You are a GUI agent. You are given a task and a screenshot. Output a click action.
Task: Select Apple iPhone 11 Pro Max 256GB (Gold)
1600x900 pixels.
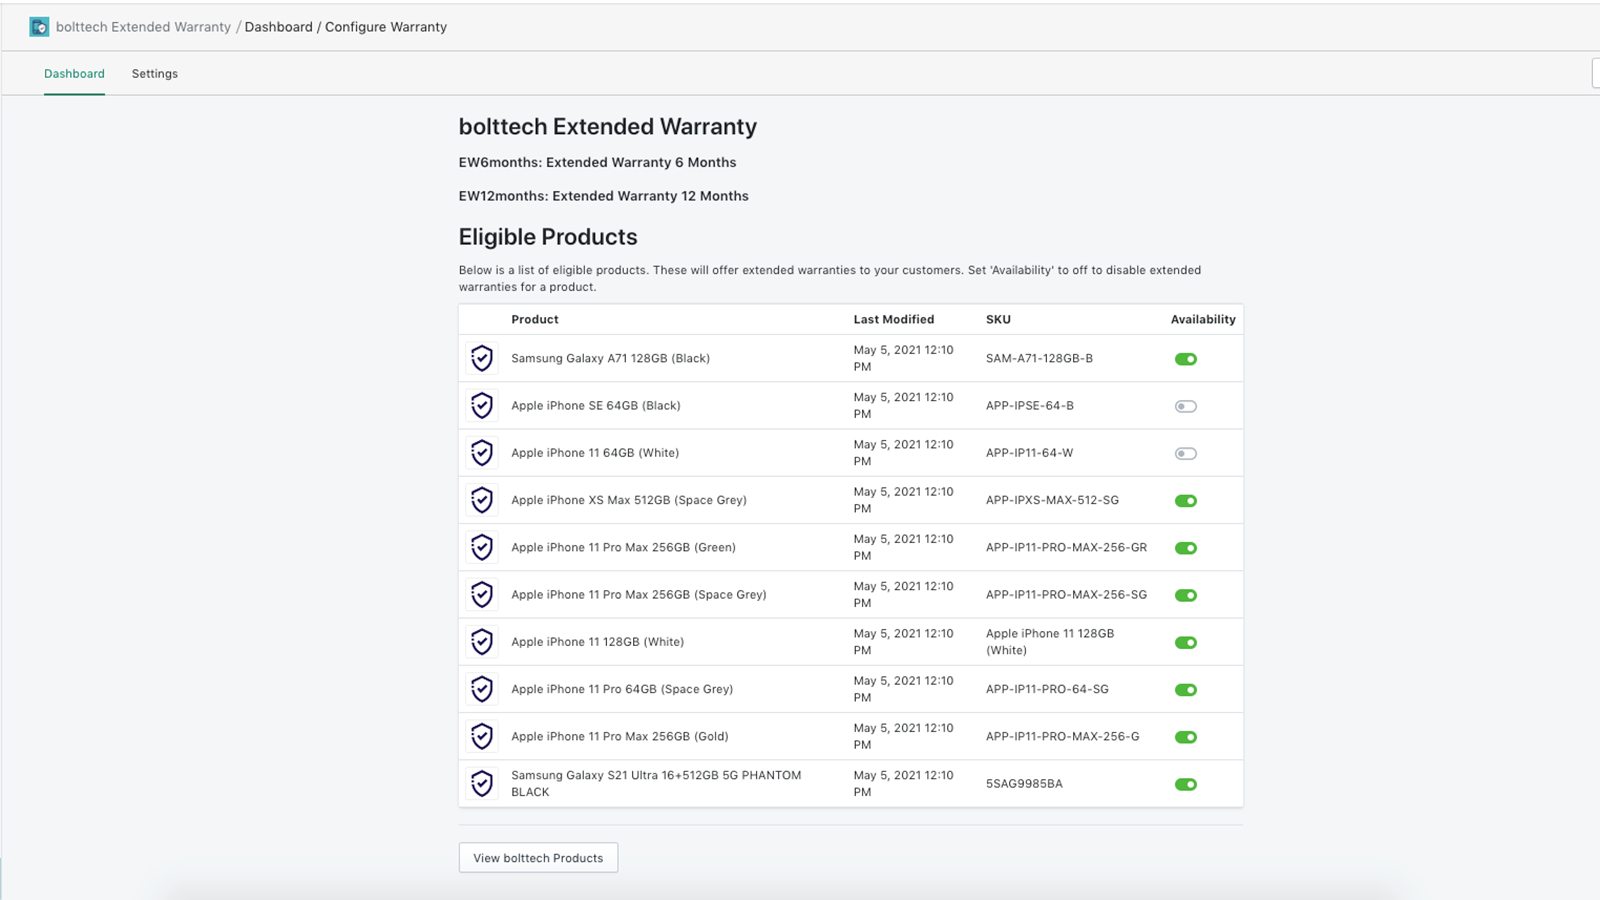pos(620,736)
